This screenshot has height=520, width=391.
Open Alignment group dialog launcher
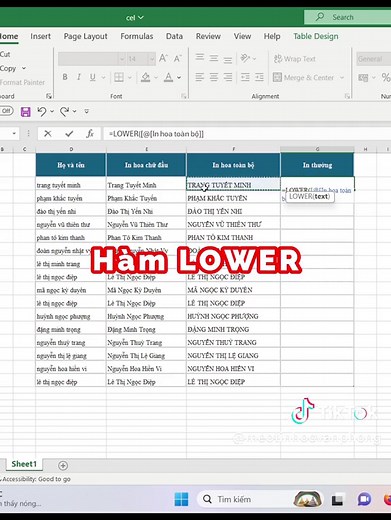tap(347, 96)
